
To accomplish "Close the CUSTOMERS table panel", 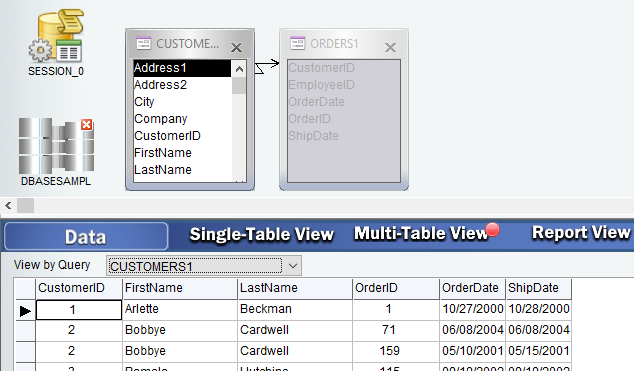I will [237, 48].
